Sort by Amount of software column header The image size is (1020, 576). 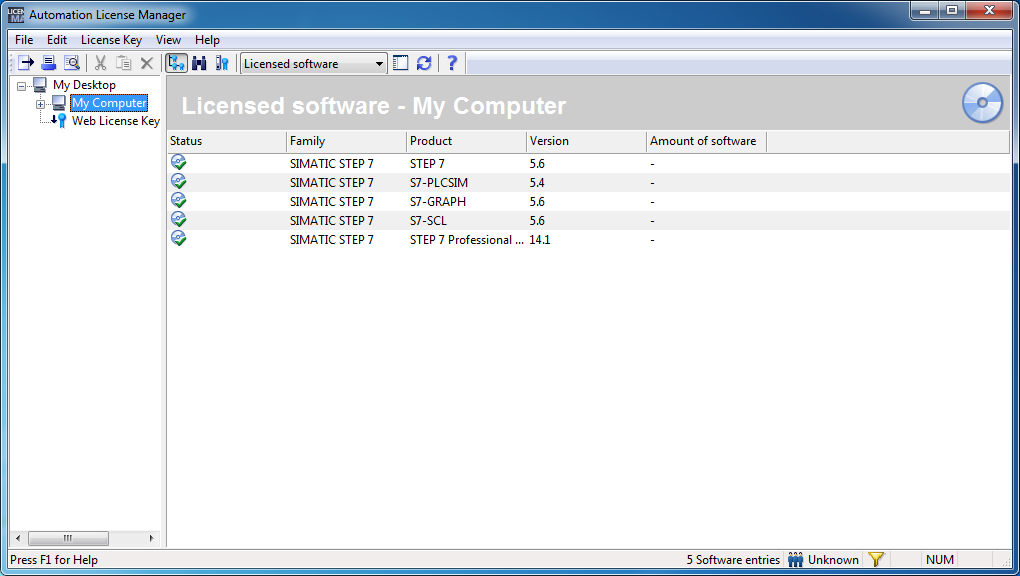[706, 141]
